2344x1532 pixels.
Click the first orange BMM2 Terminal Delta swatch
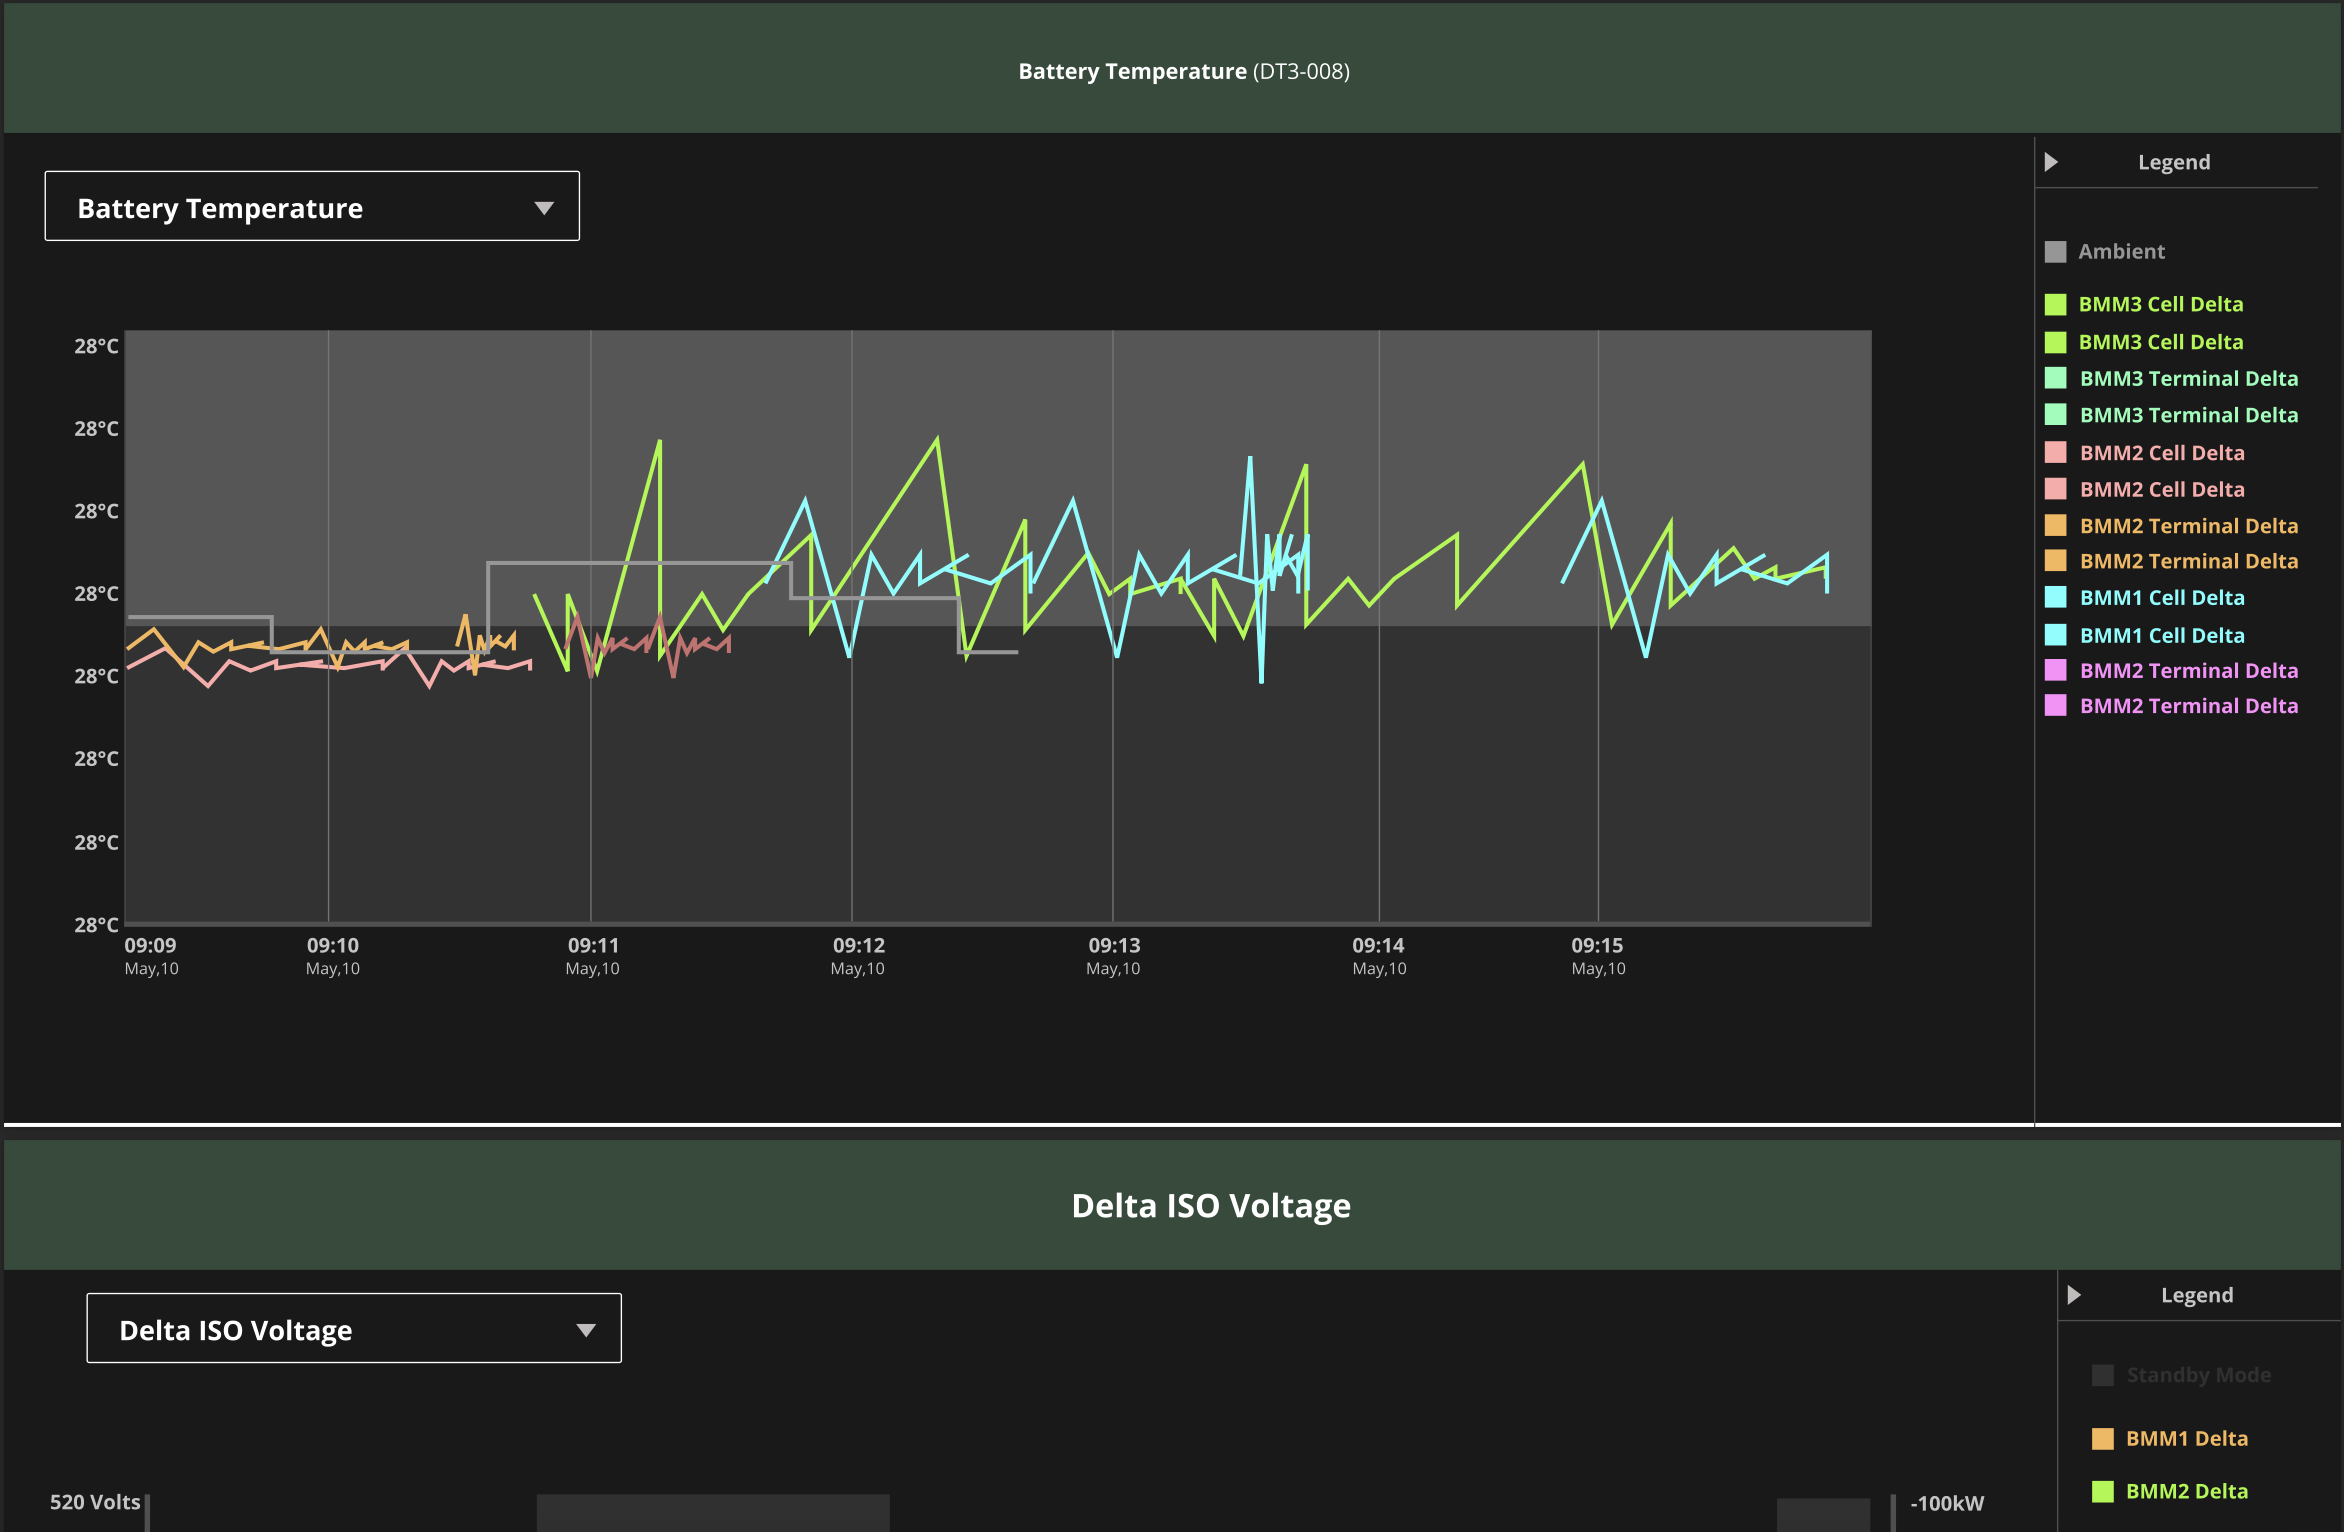point(2055,526)
